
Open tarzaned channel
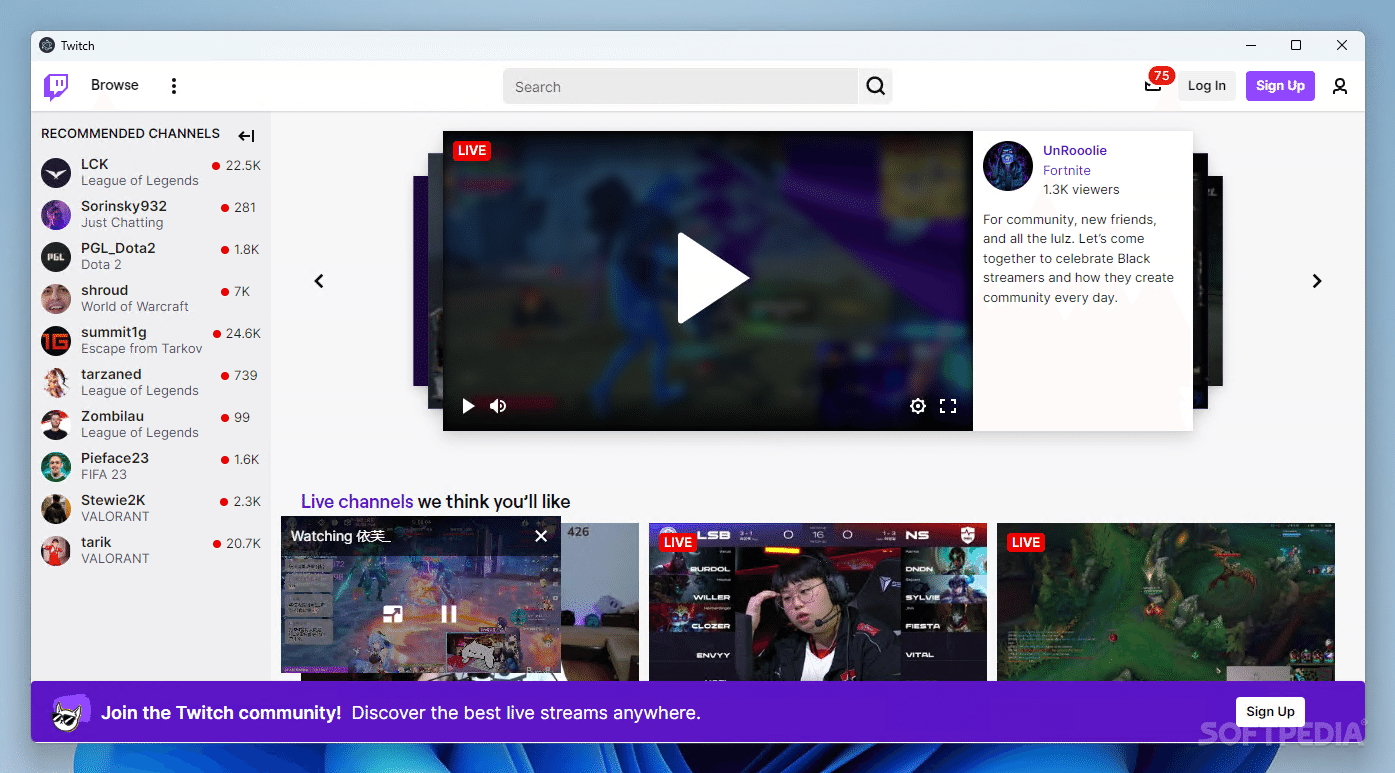(x=150, y=382)
